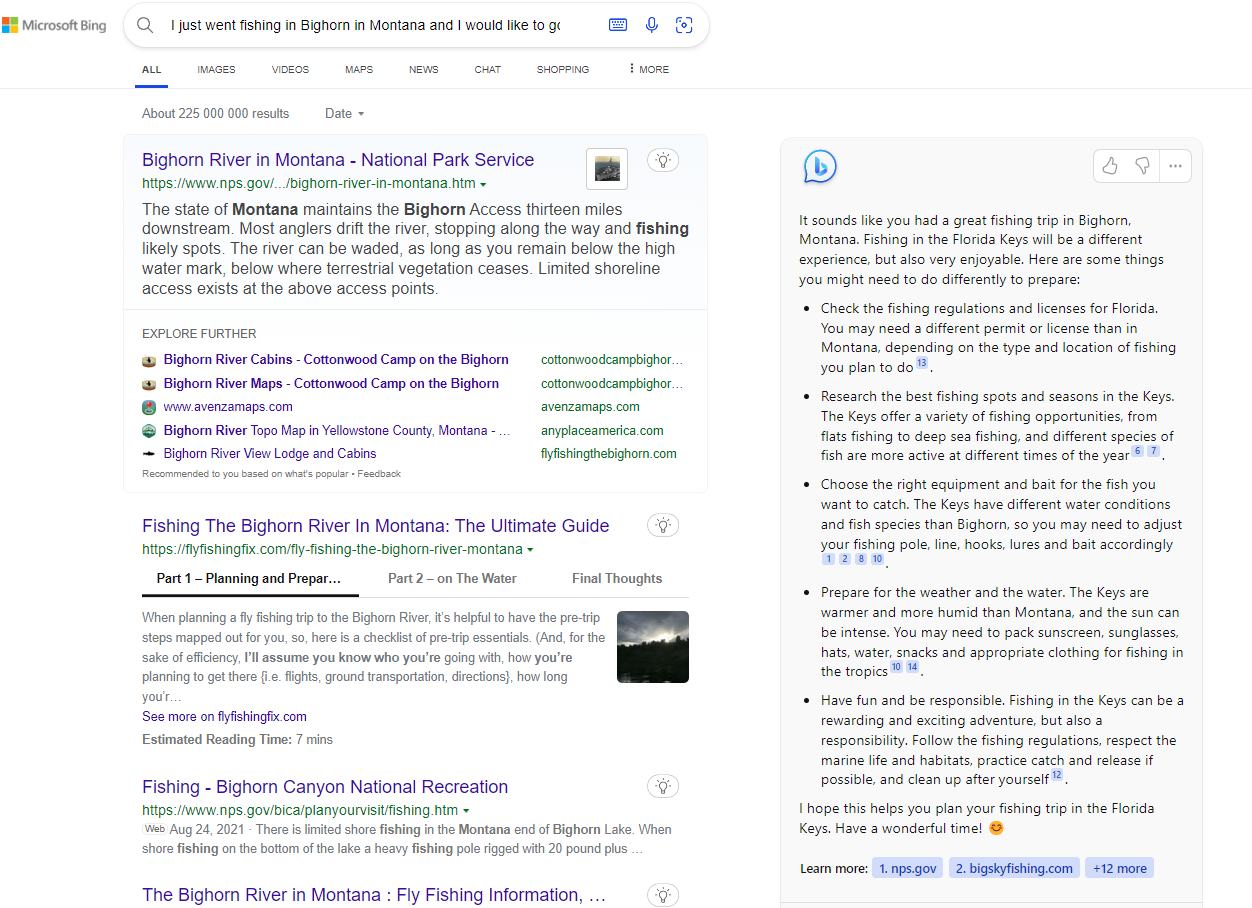This screenshot has width=1252, height=908.
Task: Click the magnifying glass search icon
Action: pyautogui.click(x=146, y=25)
